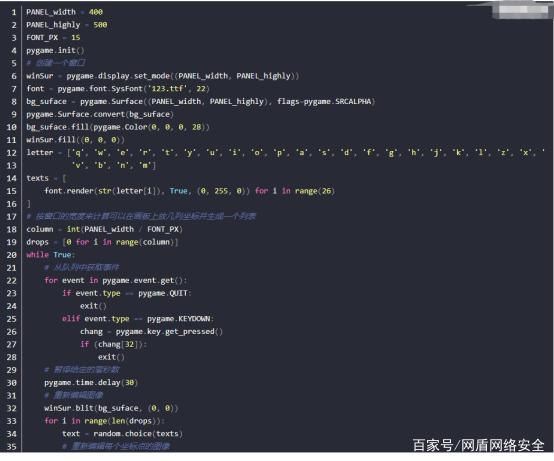Place cursor on "pygame.init()" line
The width and height of the screenshot is (554, 461).
click(55, 51)
